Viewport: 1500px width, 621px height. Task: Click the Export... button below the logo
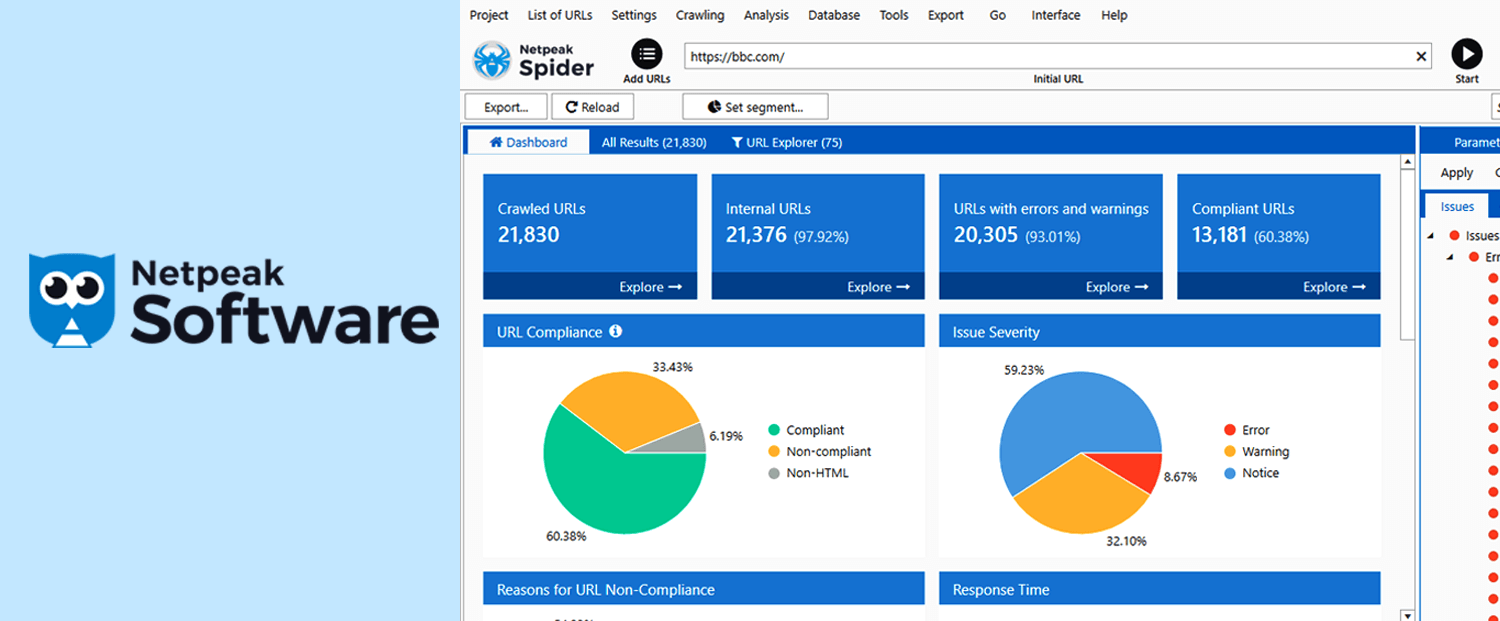coord(506,107)
